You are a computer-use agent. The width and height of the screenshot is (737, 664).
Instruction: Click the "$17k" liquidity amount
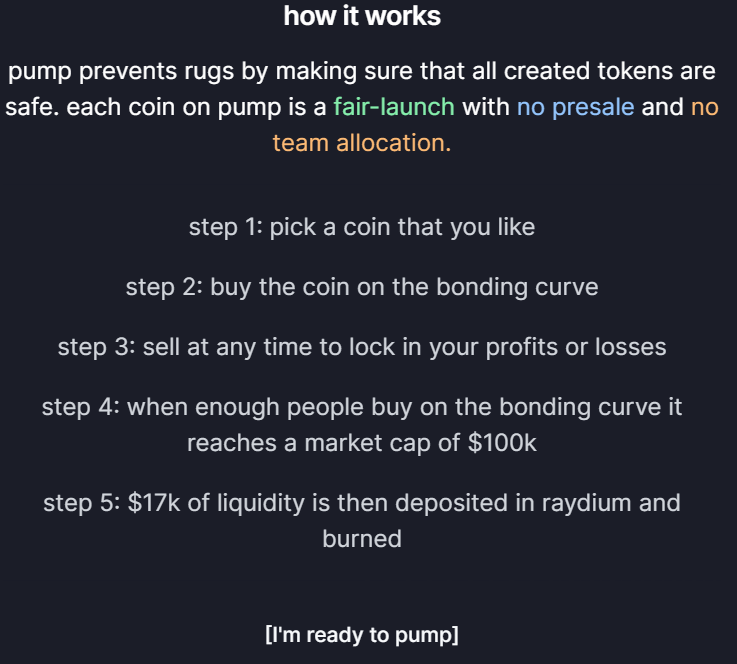coord(155,502)
